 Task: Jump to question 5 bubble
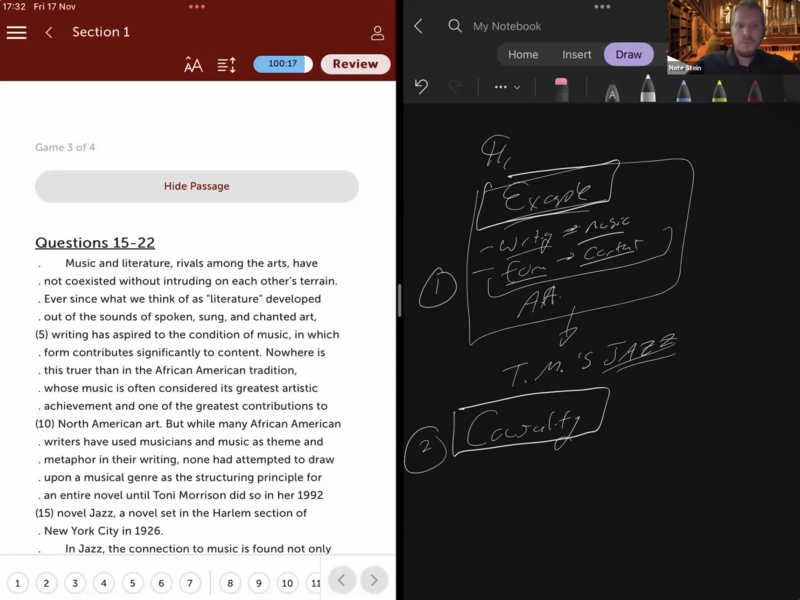pos(133,583)
